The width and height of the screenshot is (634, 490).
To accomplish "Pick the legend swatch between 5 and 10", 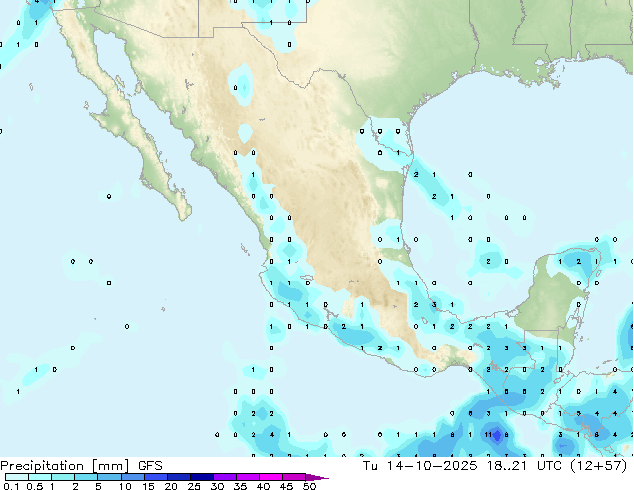I will tap(109, 477).
